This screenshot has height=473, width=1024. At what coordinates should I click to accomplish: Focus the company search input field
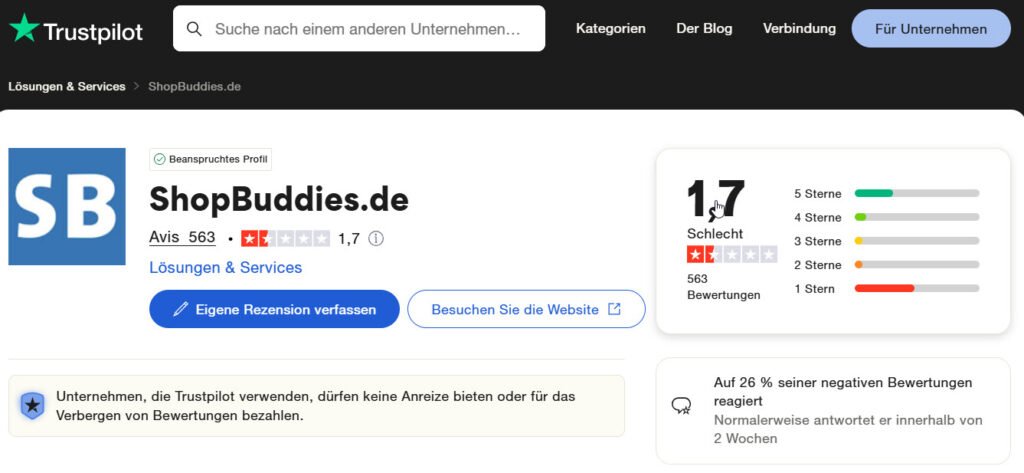point(368,29)
